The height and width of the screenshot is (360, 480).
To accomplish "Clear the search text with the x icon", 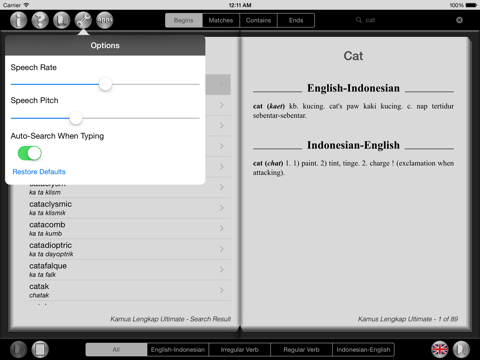I will tap(459, 20).
